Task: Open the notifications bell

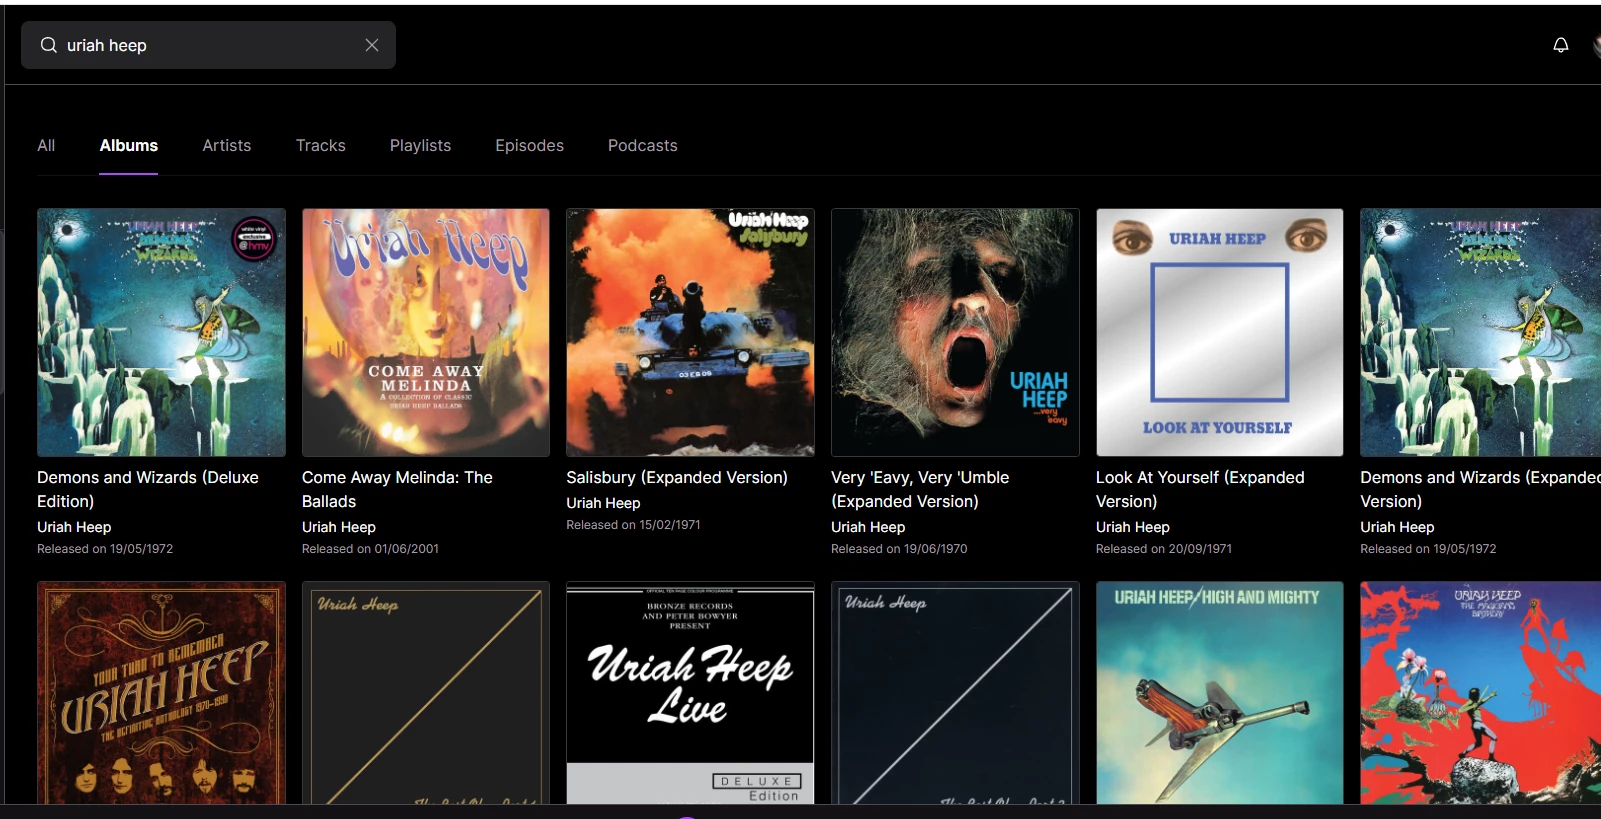Action: pos(1560,45)
